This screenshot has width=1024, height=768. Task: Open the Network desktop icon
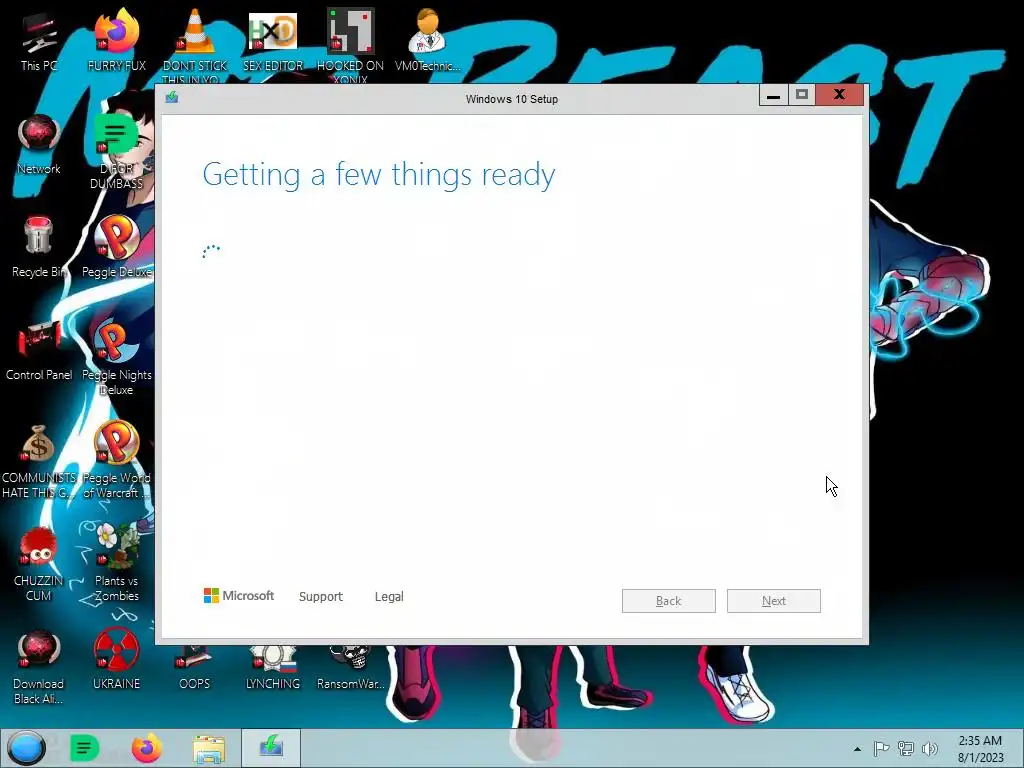pyautogui.click(x=39, y=145)
